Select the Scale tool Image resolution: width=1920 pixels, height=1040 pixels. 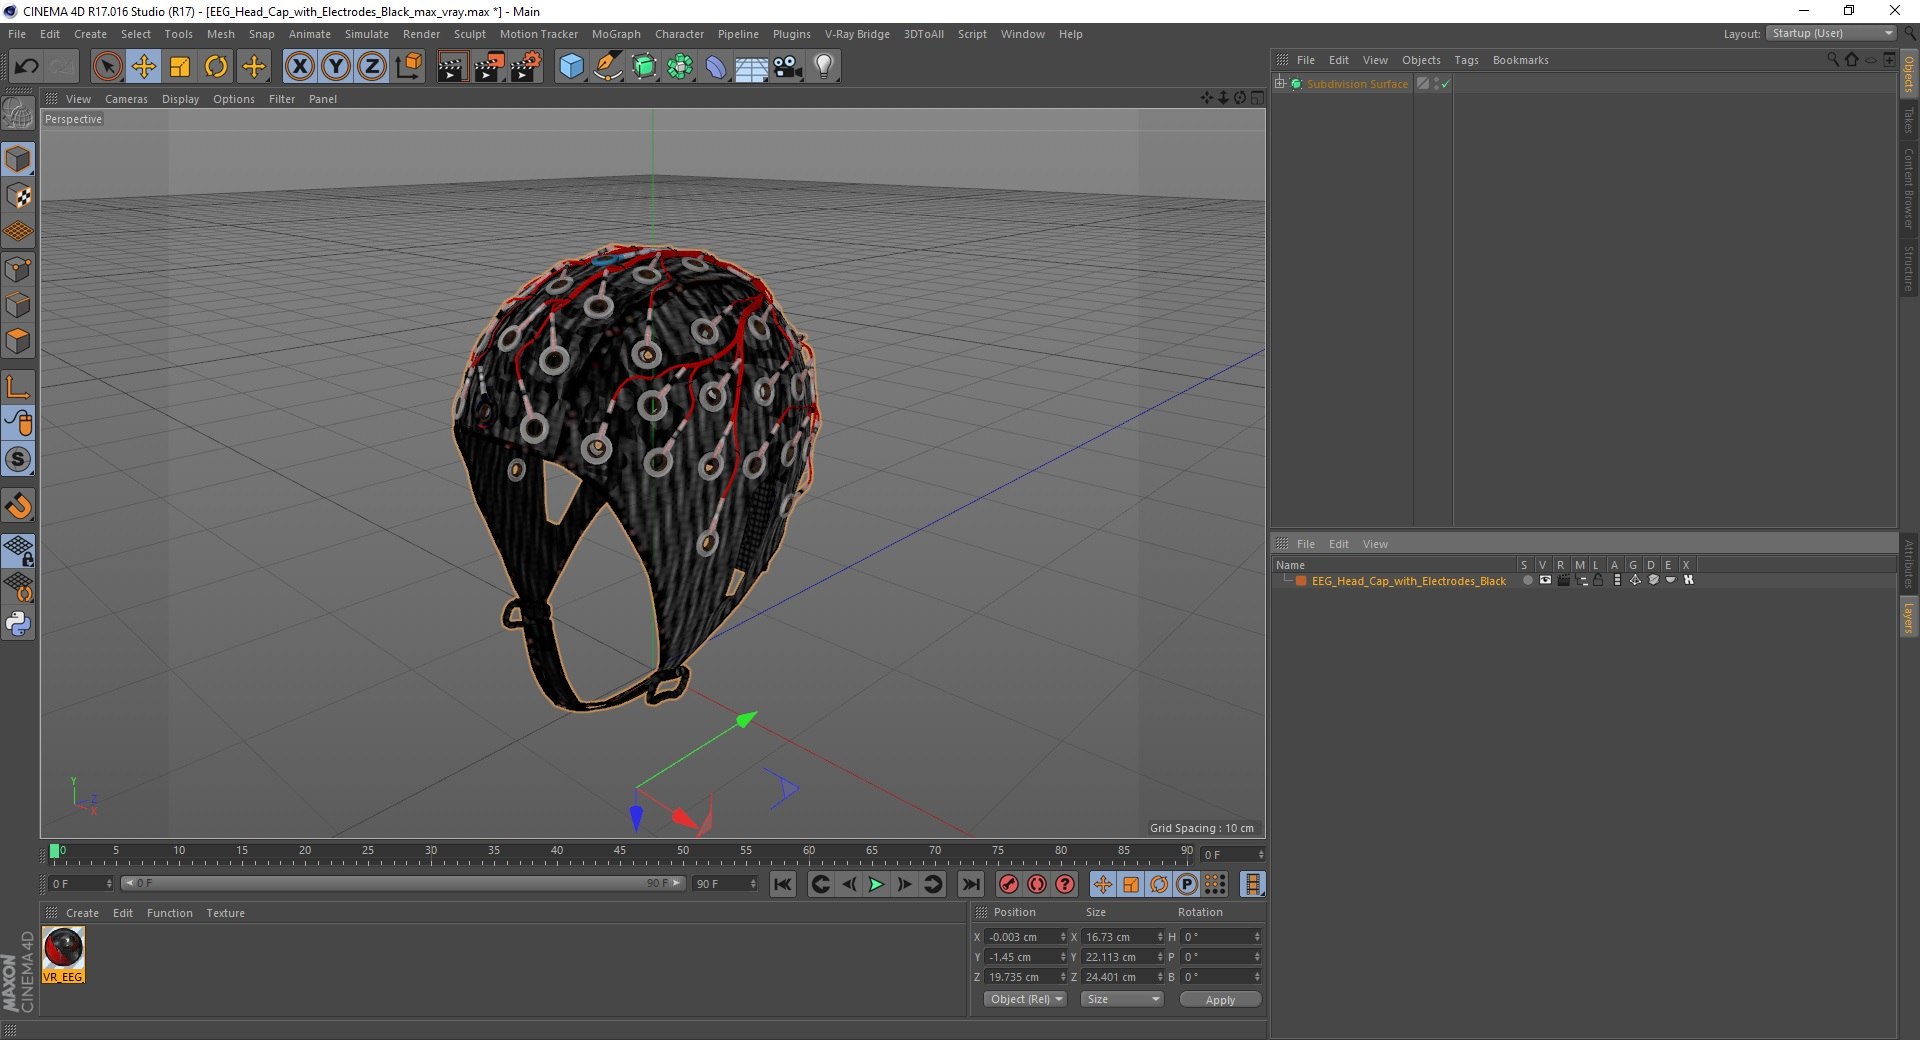pyautogui.click(x=180, y=67)
